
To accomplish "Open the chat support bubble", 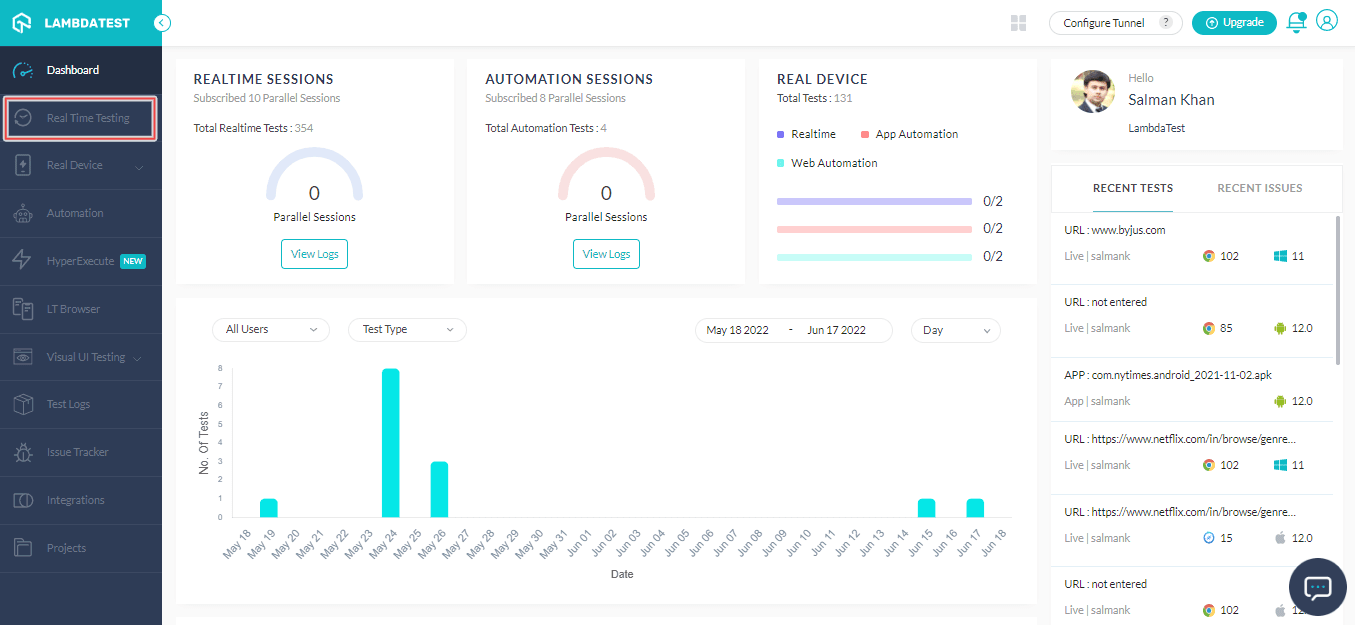I will 1317,587.
